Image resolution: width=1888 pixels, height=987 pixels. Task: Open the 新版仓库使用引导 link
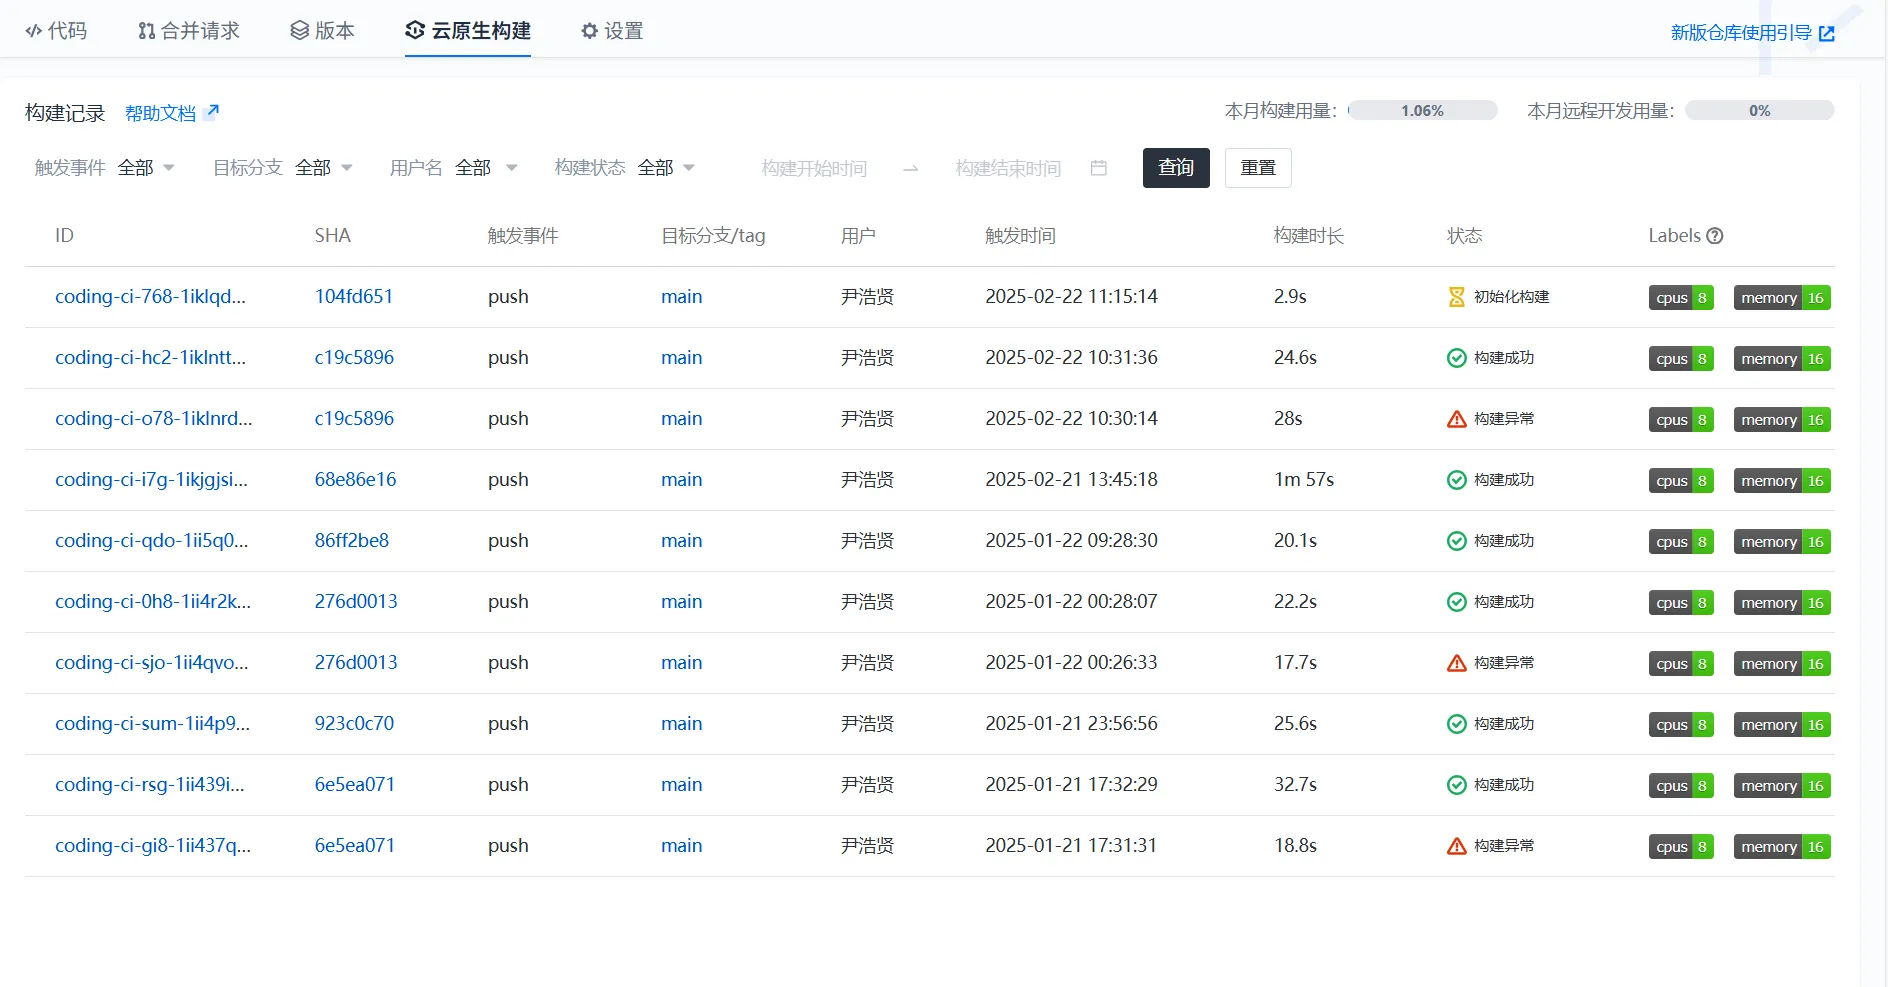pos(1741,33)
